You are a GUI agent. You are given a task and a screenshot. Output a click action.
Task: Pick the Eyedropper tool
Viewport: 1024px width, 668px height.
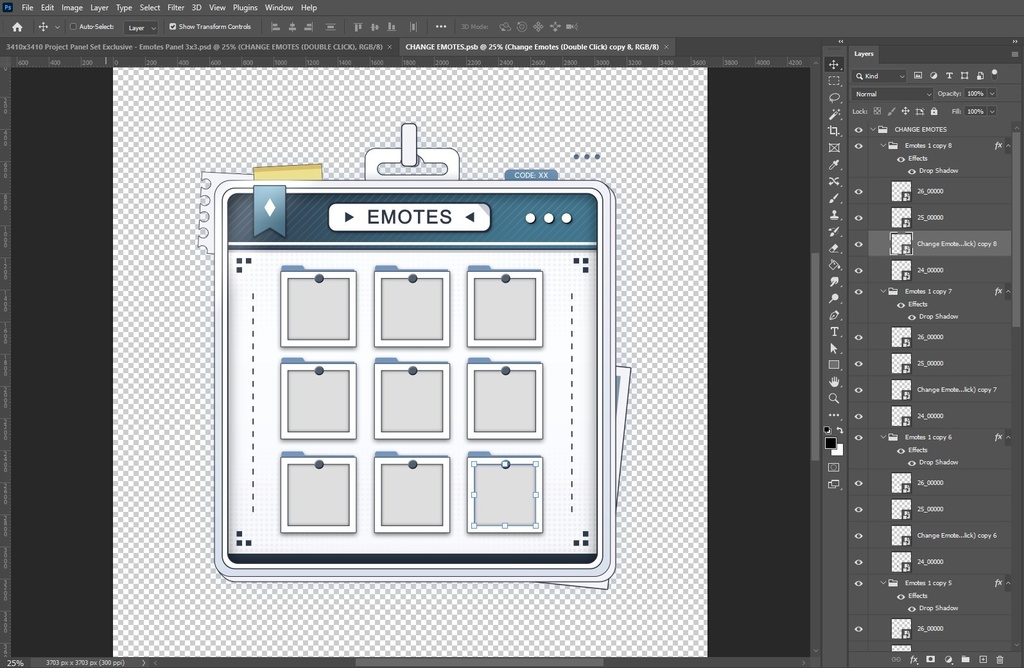point(834,165)
